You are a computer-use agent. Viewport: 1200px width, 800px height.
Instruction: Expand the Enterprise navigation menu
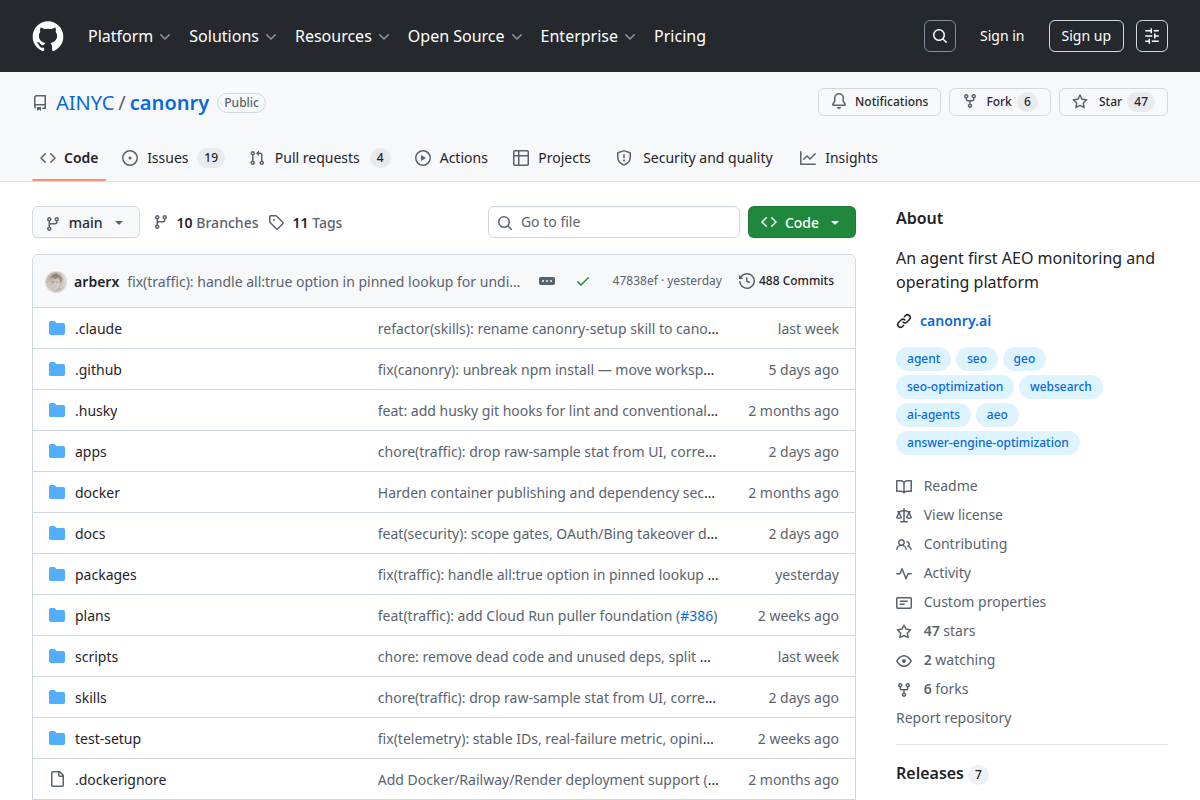(588, 36)
